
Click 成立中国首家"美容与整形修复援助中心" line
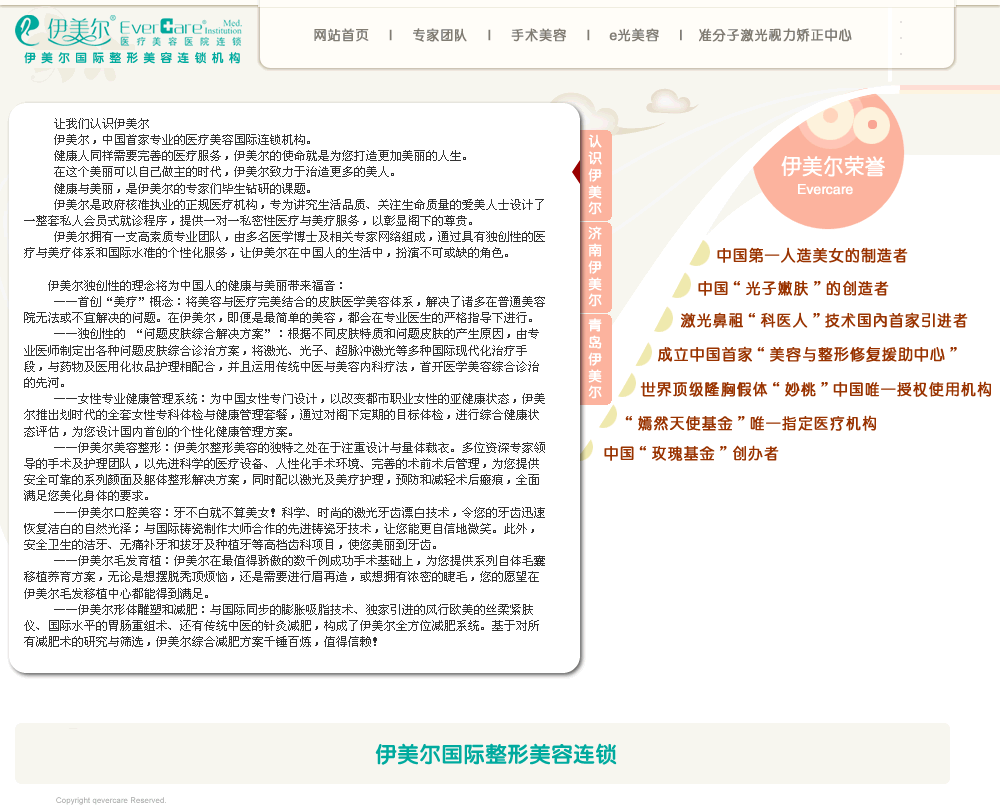(807, 354)
